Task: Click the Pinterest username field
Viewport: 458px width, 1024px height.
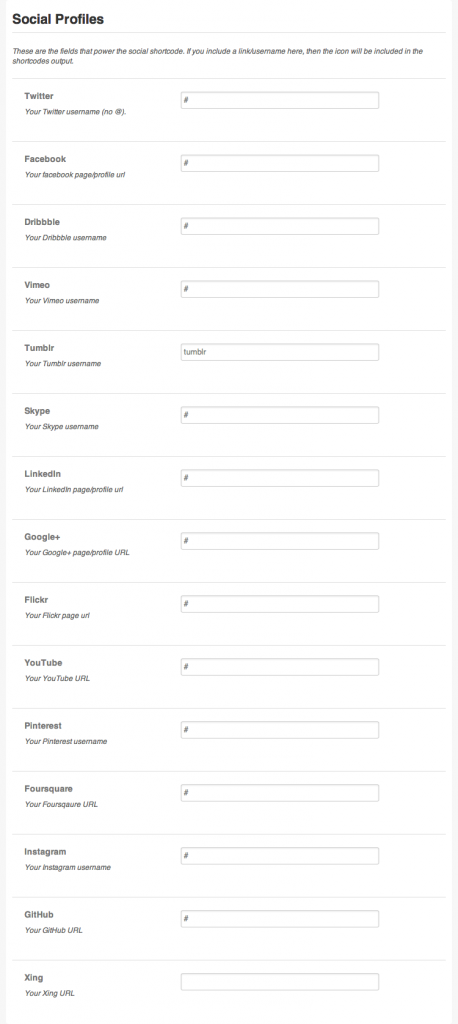Action: click(x=280, y=729)
